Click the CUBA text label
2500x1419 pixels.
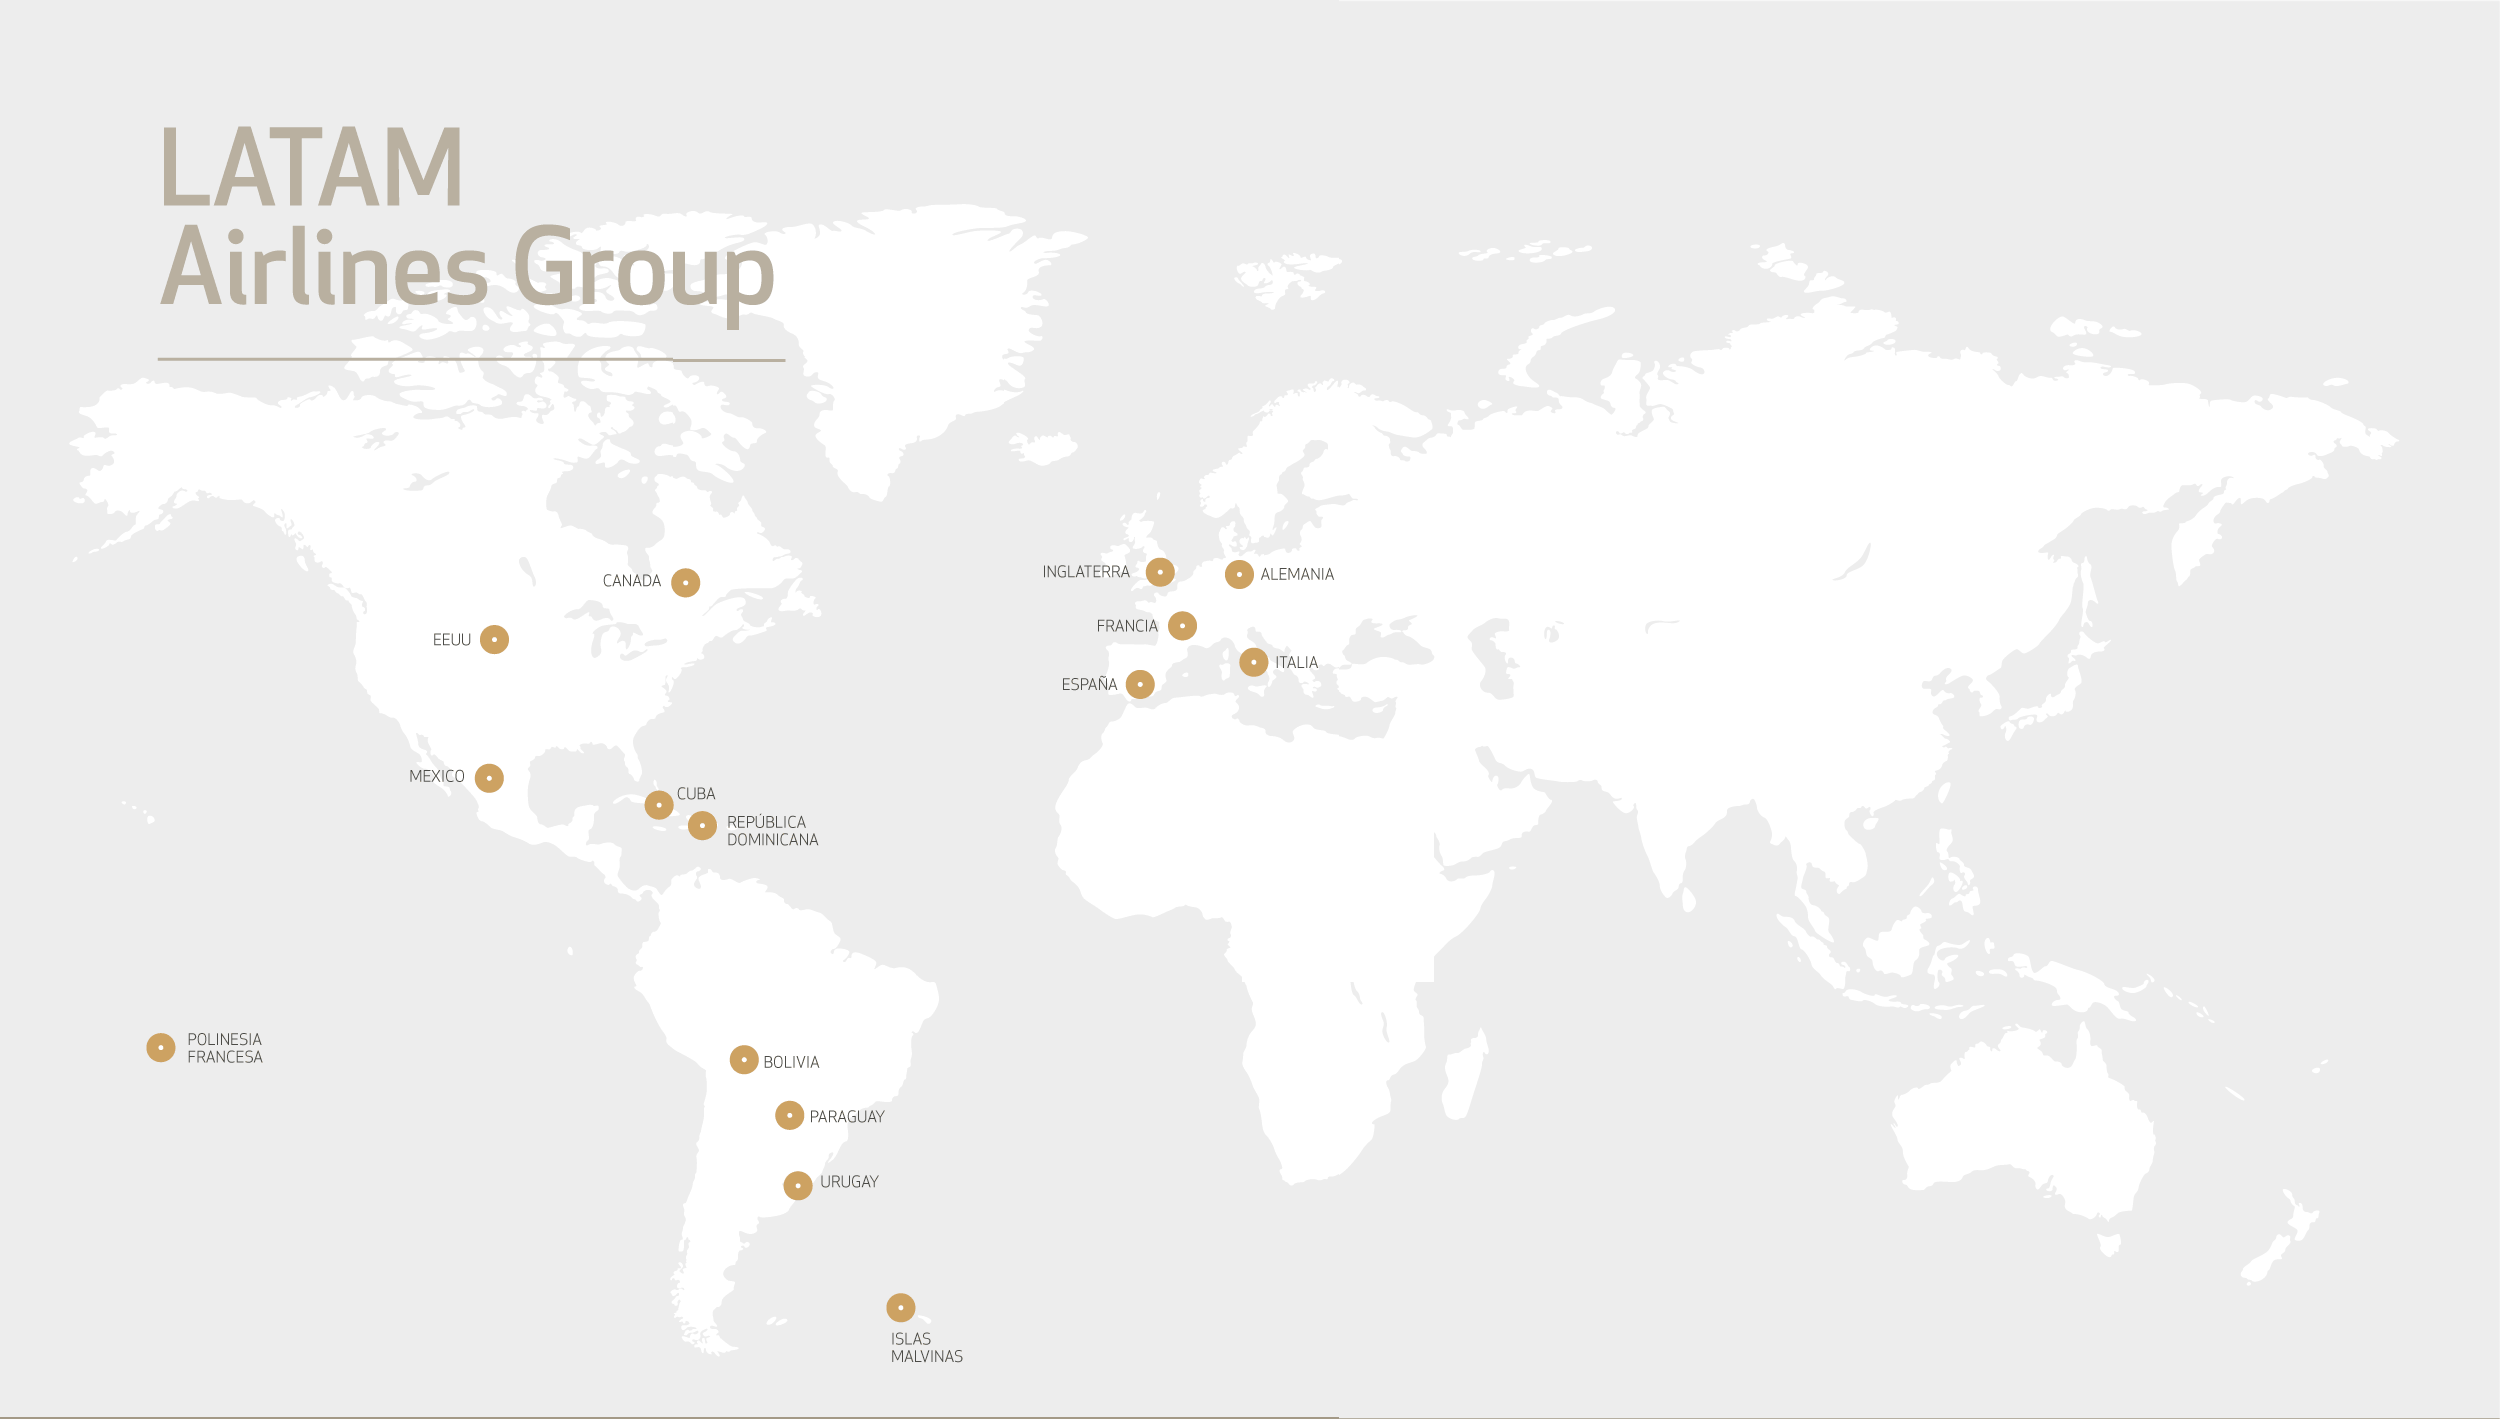[x=696, y=794]
